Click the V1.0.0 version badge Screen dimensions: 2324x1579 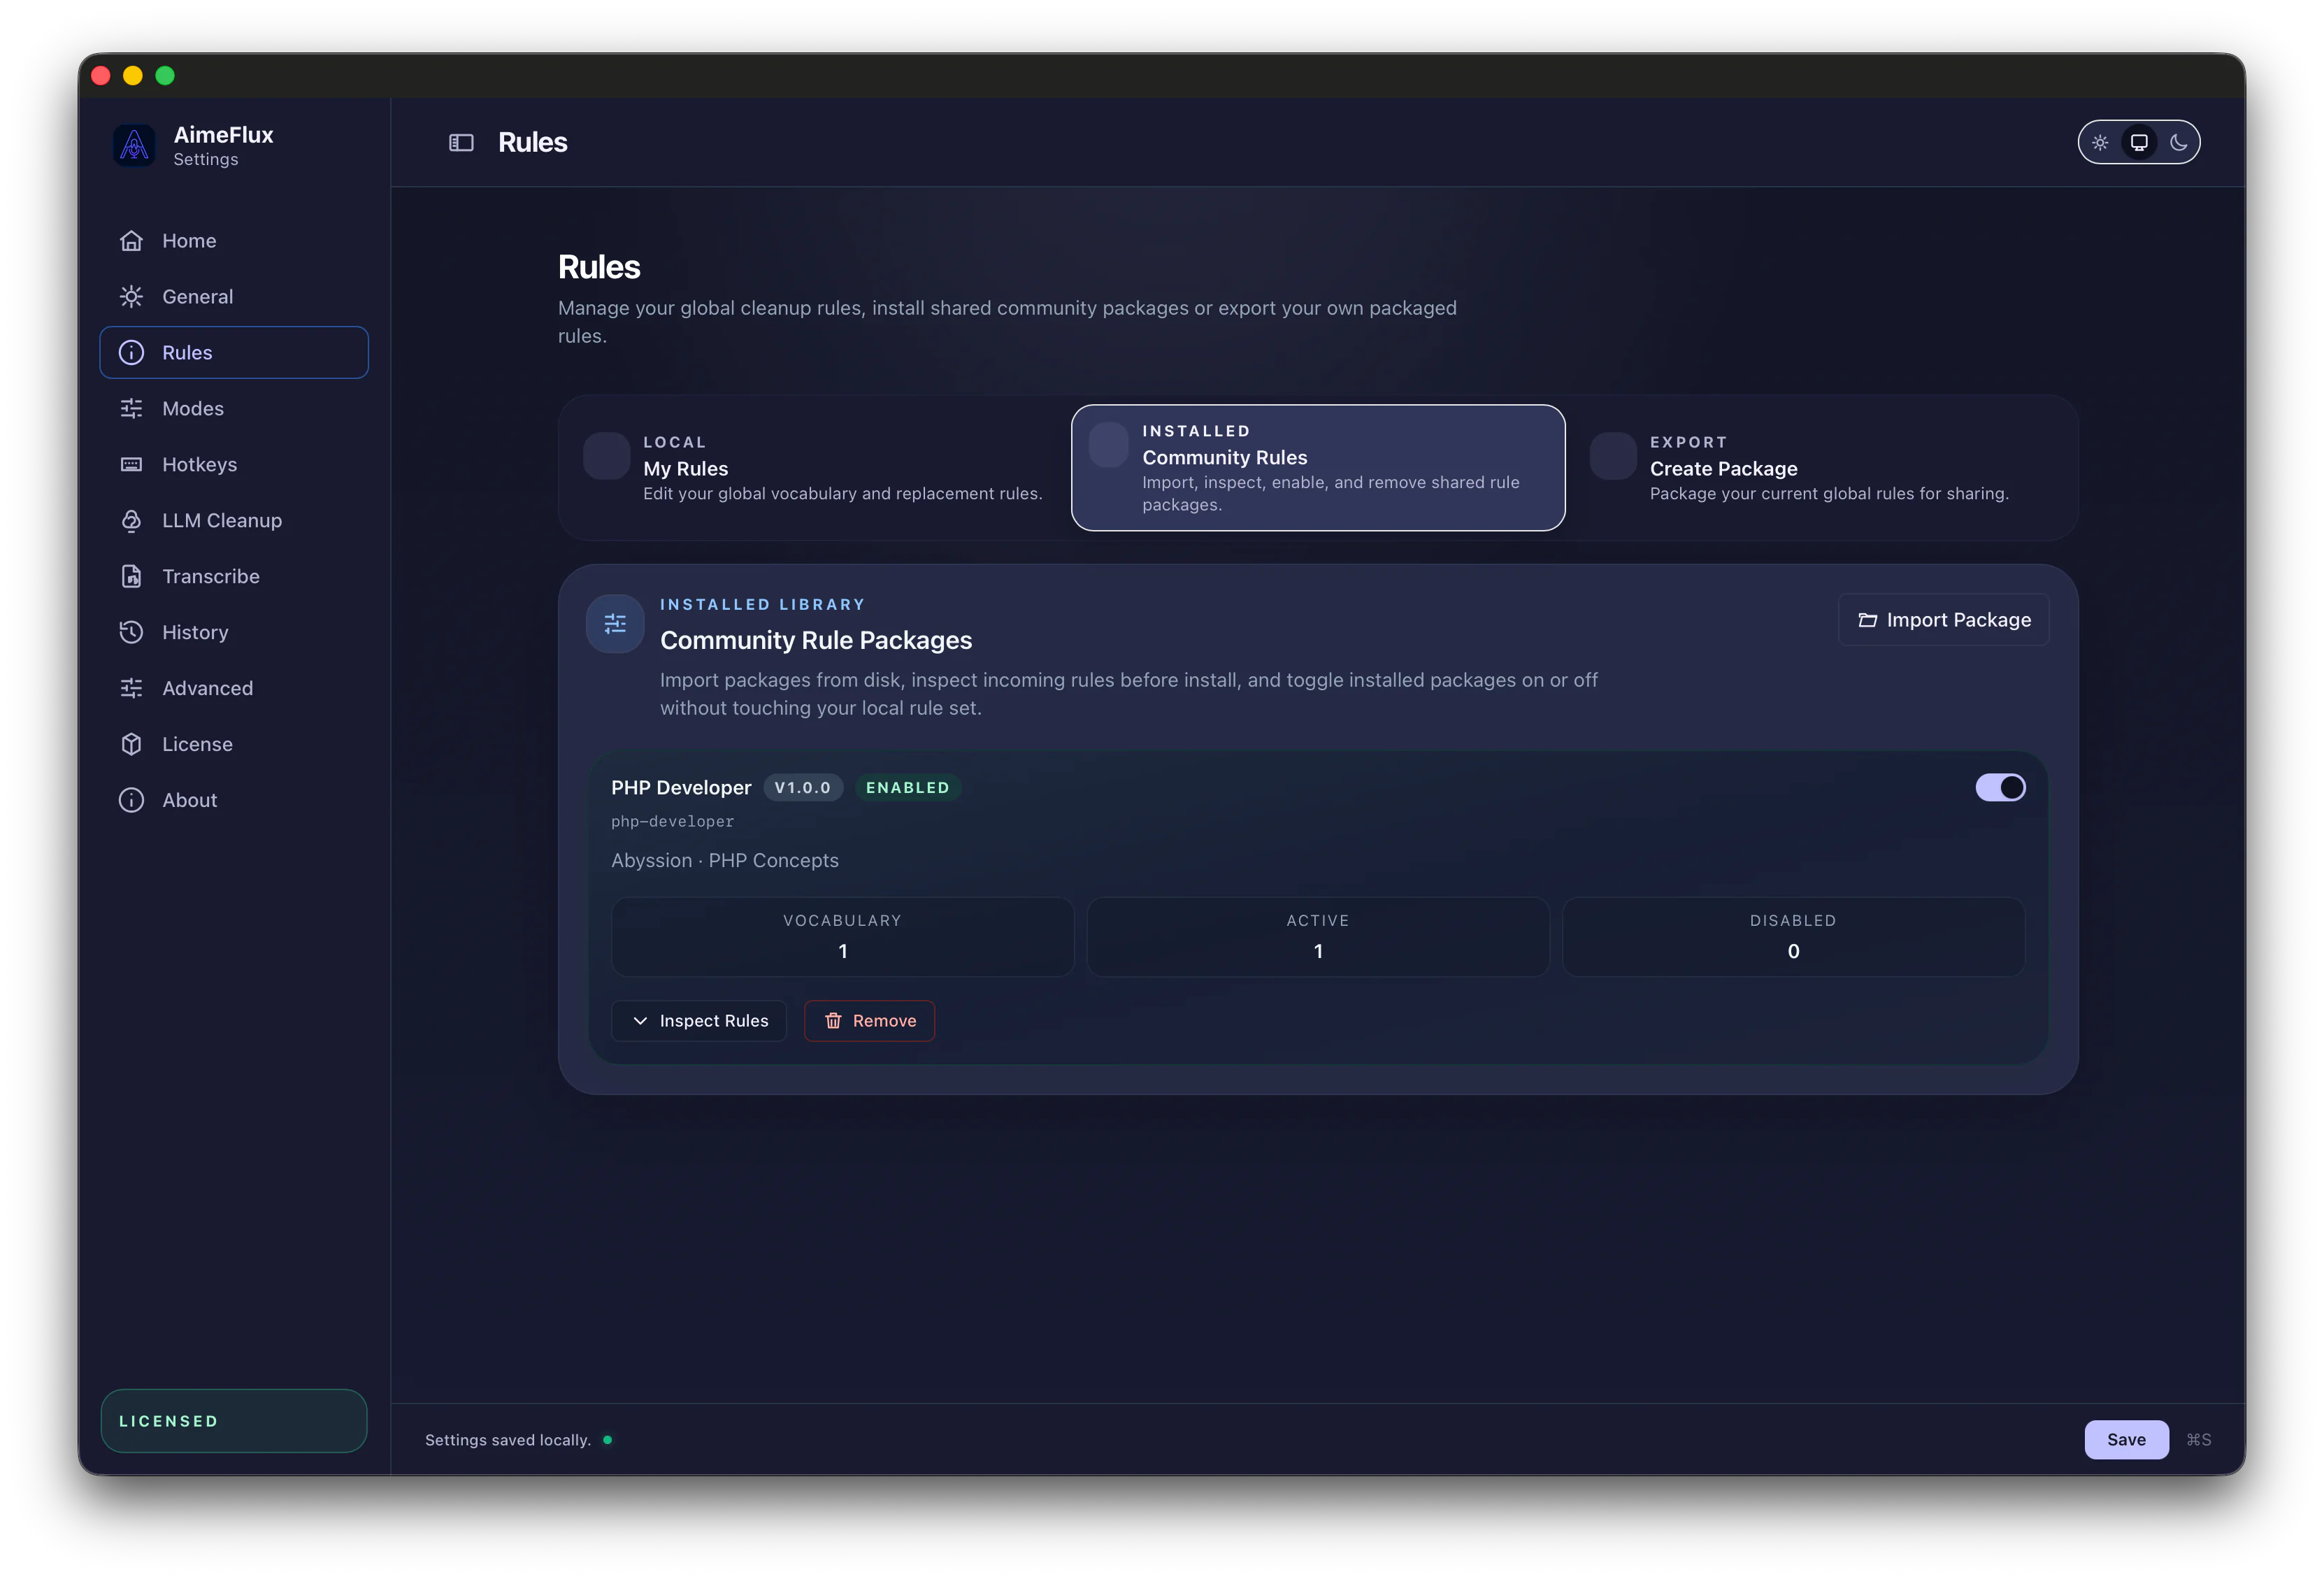[x=803, y=788]
